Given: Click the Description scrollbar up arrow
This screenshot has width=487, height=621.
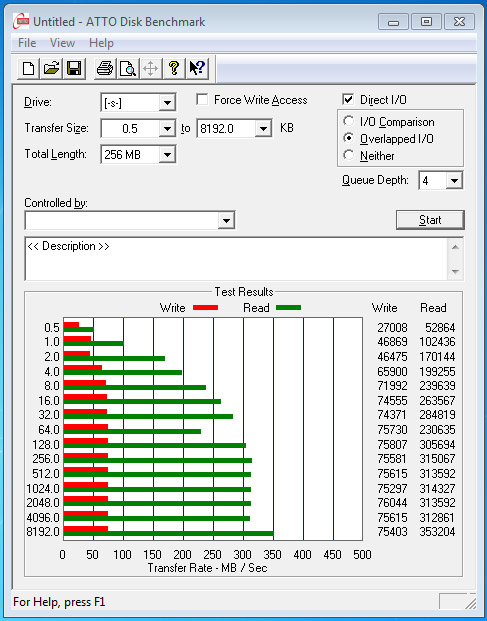Looking at the screenshot, I should click(455, 247).
